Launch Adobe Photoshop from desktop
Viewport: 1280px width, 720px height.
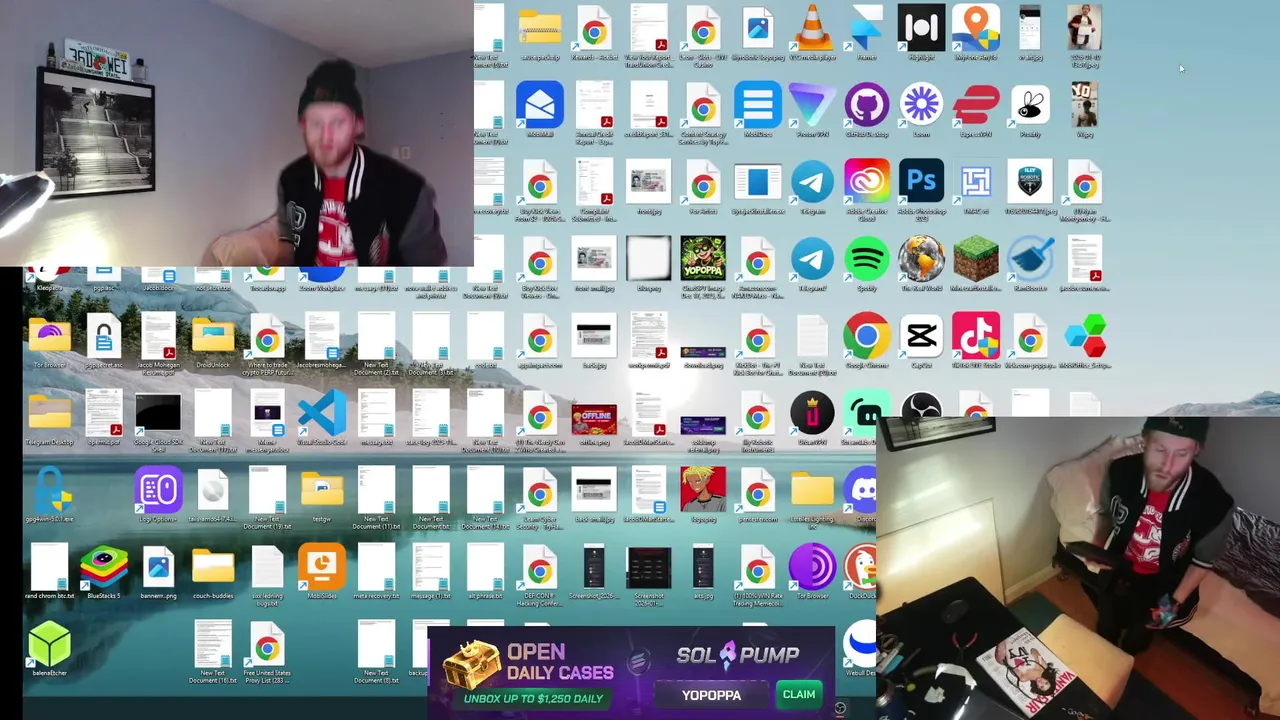coord(921,183)
